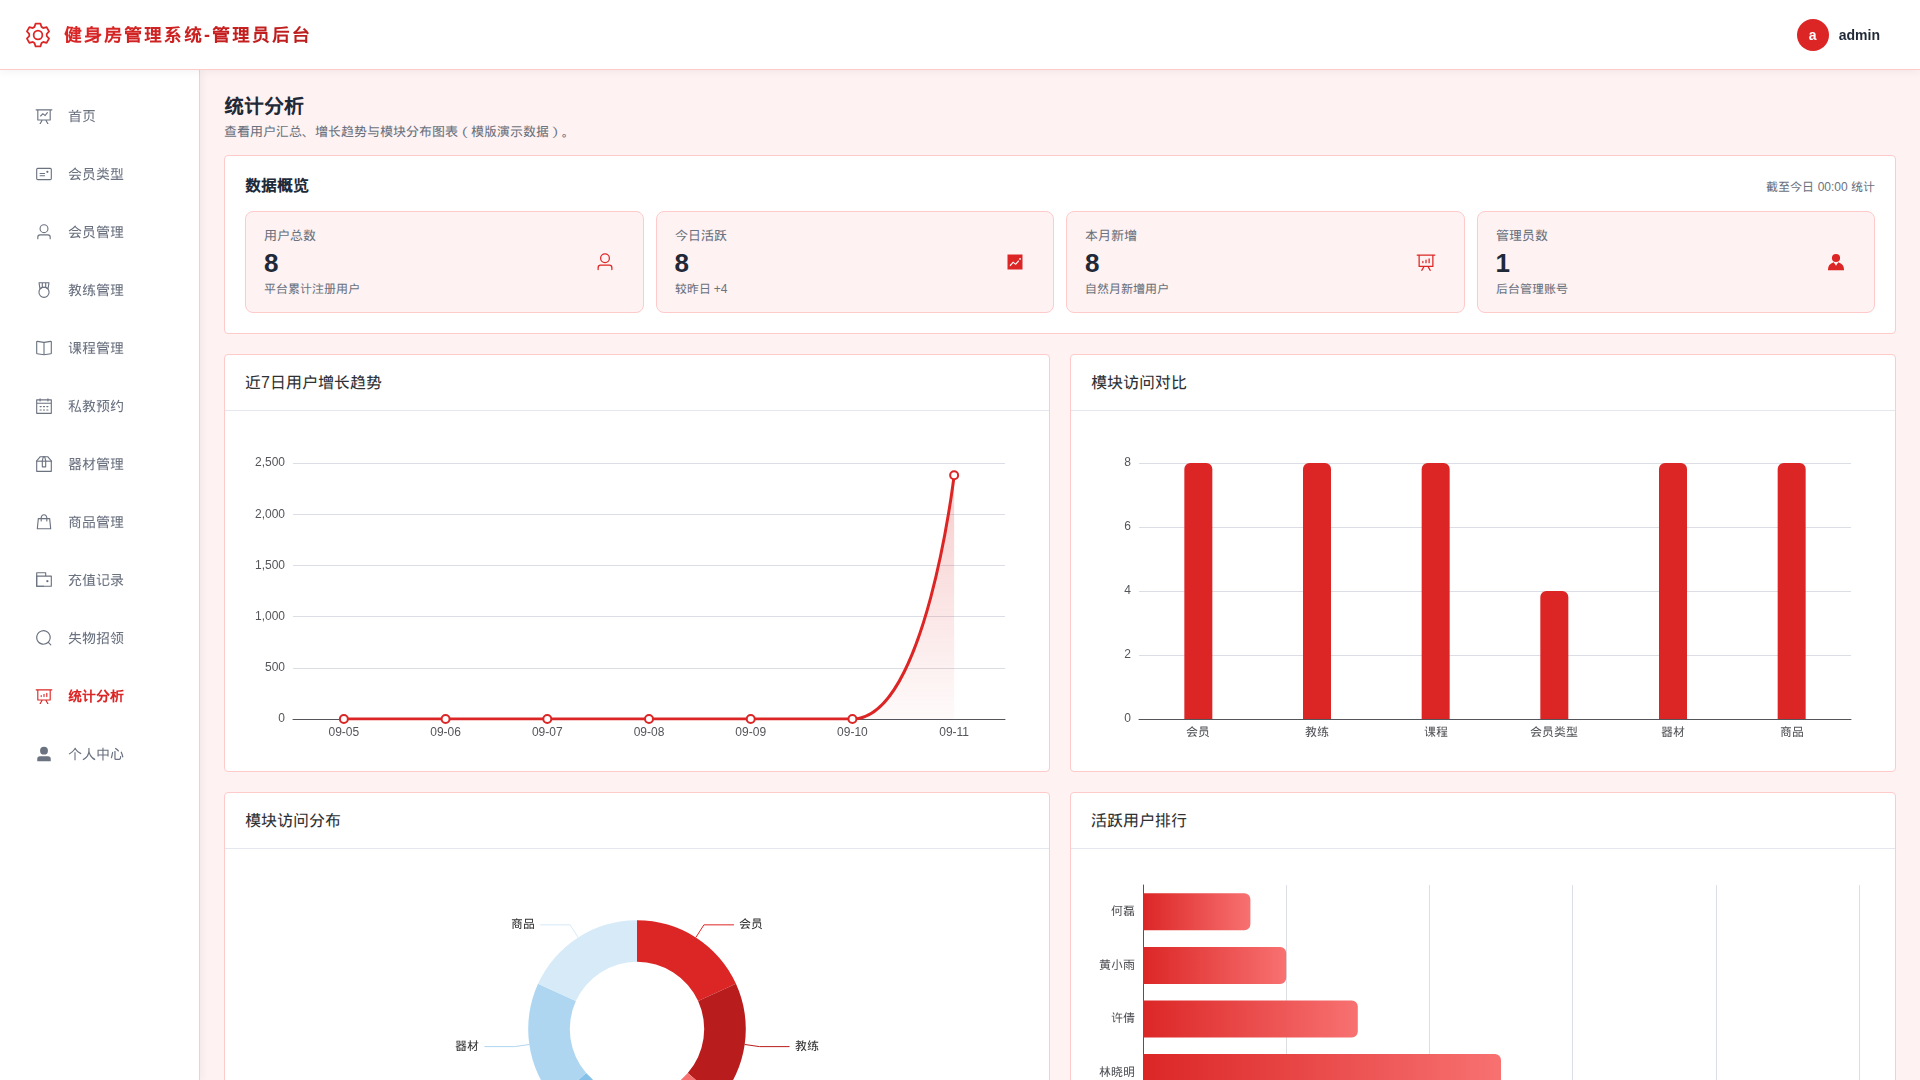Click the admin avatar circle
1920x1080 pixels.
tap(1812, 35)
